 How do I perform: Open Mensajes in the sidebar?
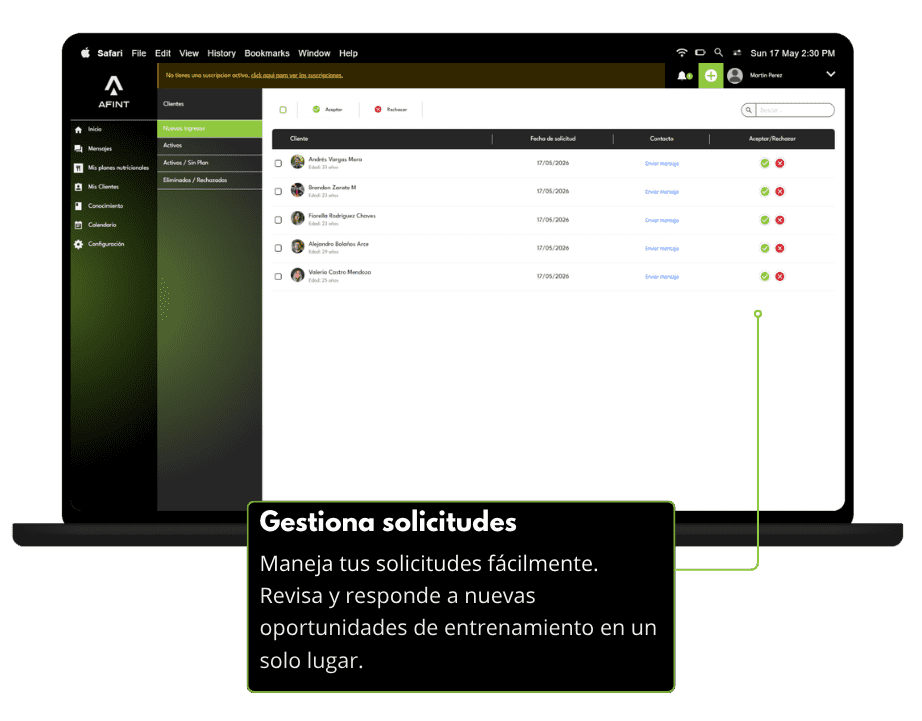pos(93,149)
